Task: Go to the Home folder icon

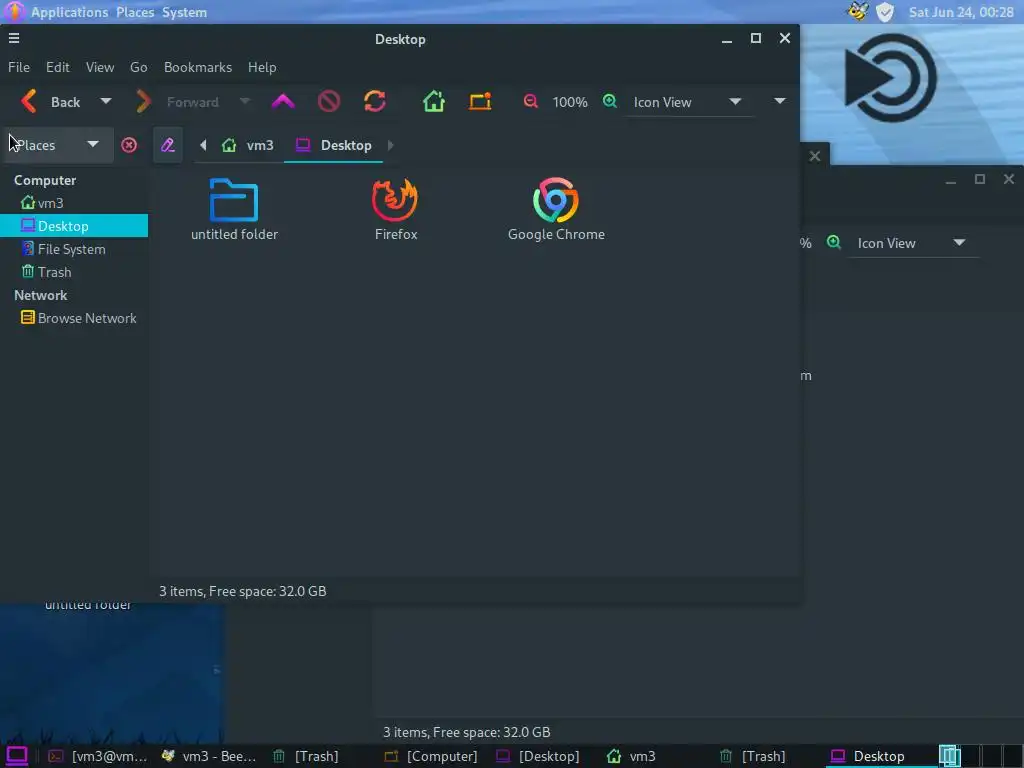Action: click(434, 101)
